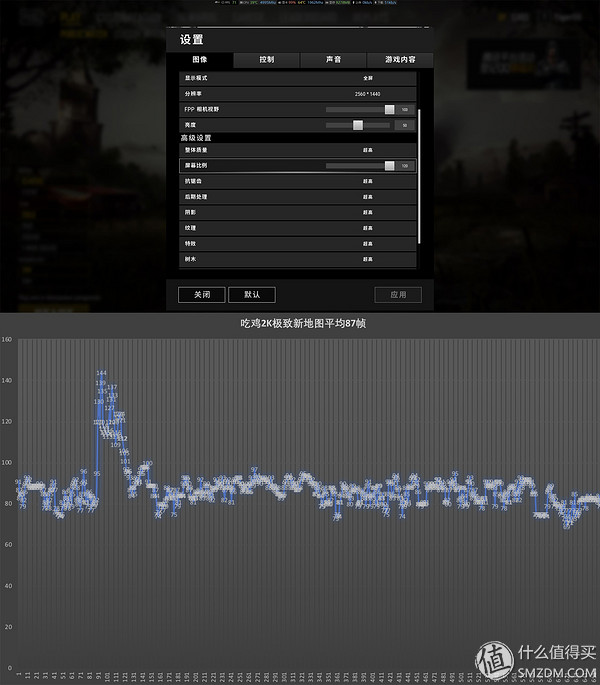The image size is (600, 685).
Task: Switch to the 游戏内容 tab
Action: (x=400, y=60)
